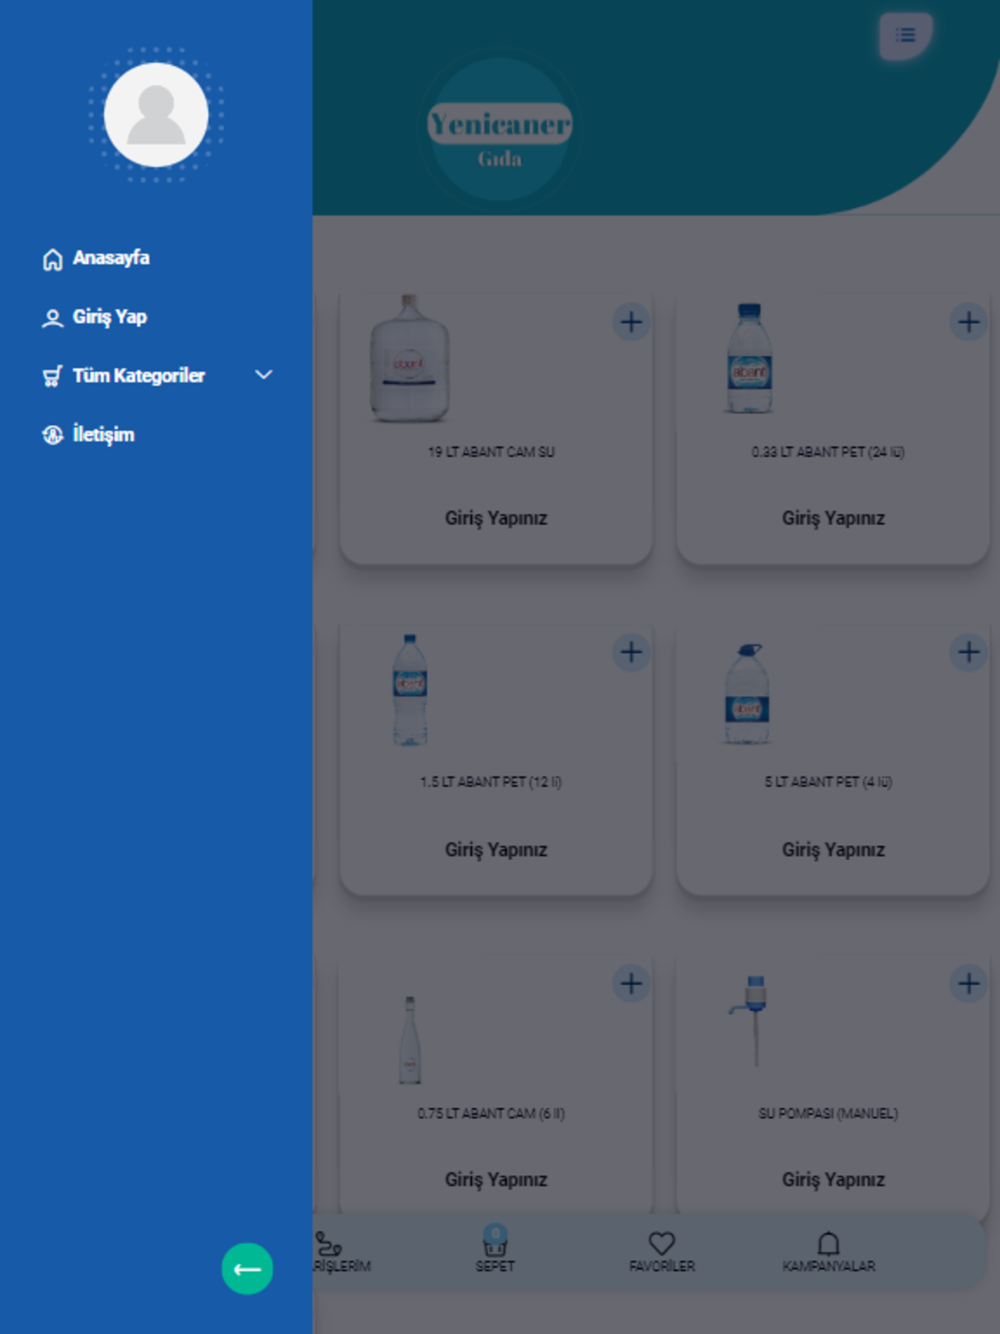Click Giriş Yapınız under 1.5 LT ABANT PET
The width and height of the screenshot is (1000, 1334).
496,849
